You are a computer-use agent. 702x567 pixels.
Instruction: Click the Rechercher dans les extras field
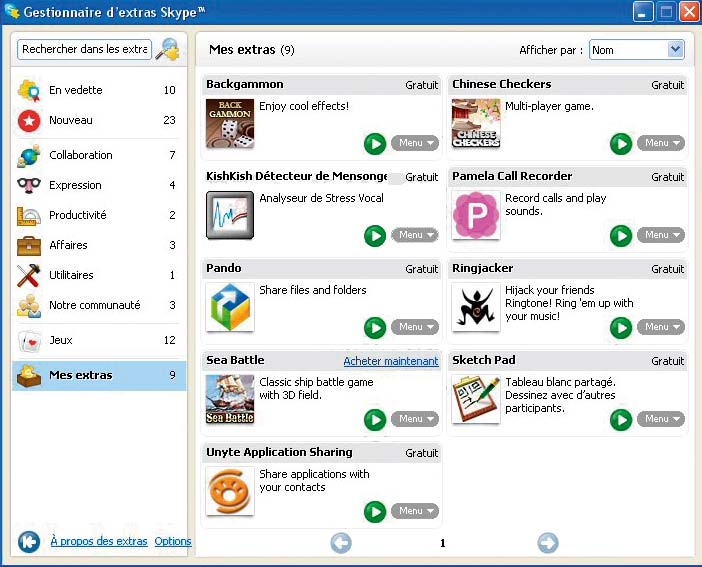(x=84, y=49)
